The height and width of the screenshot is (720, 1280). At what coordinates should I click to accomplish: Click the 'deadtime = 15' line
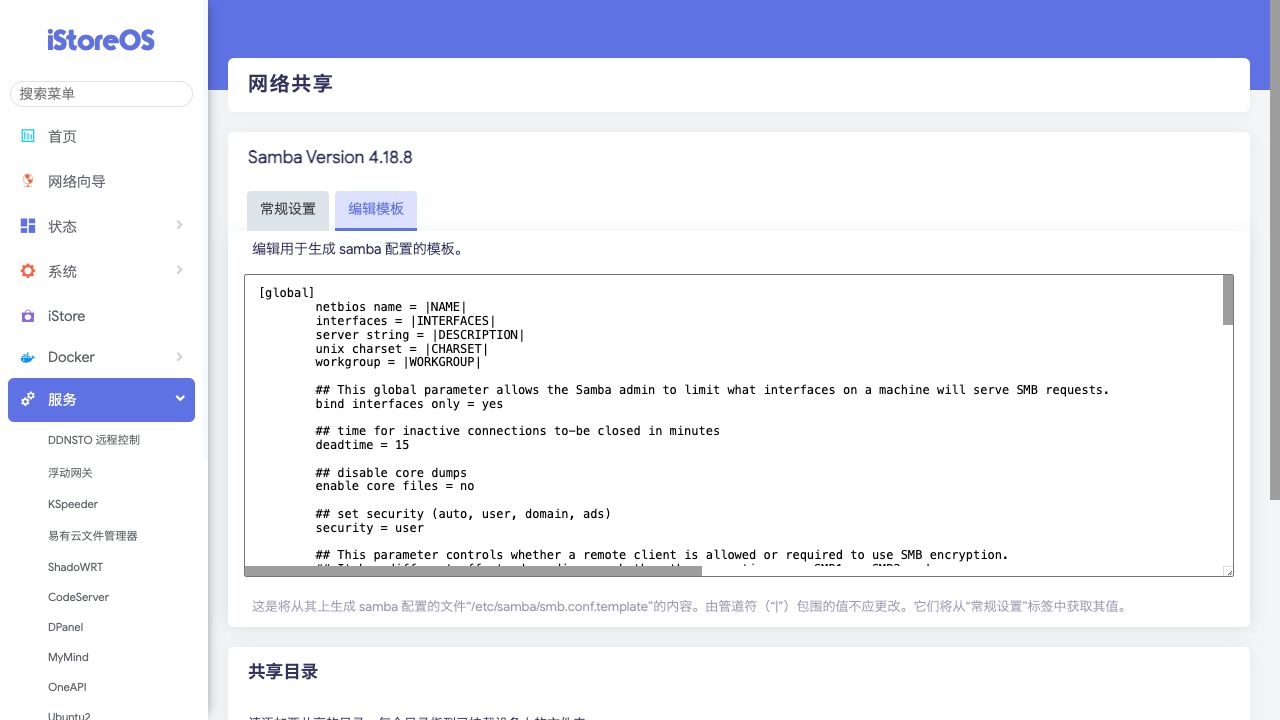(362, 445)
